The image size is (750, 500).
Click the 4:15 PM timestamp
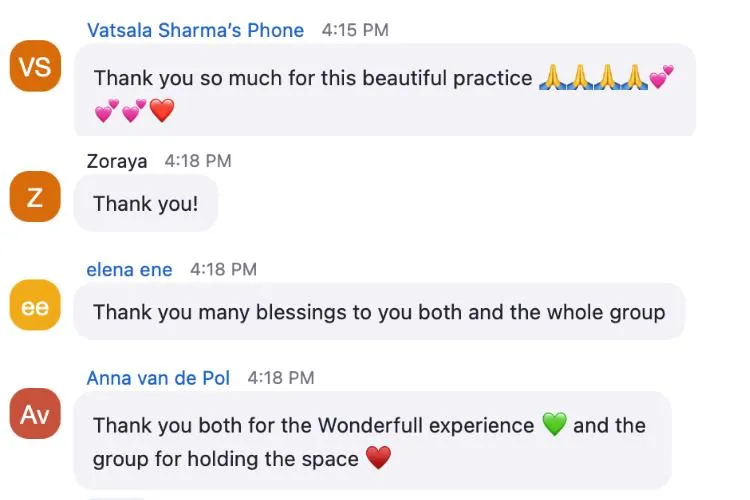(x=355, y=30)
